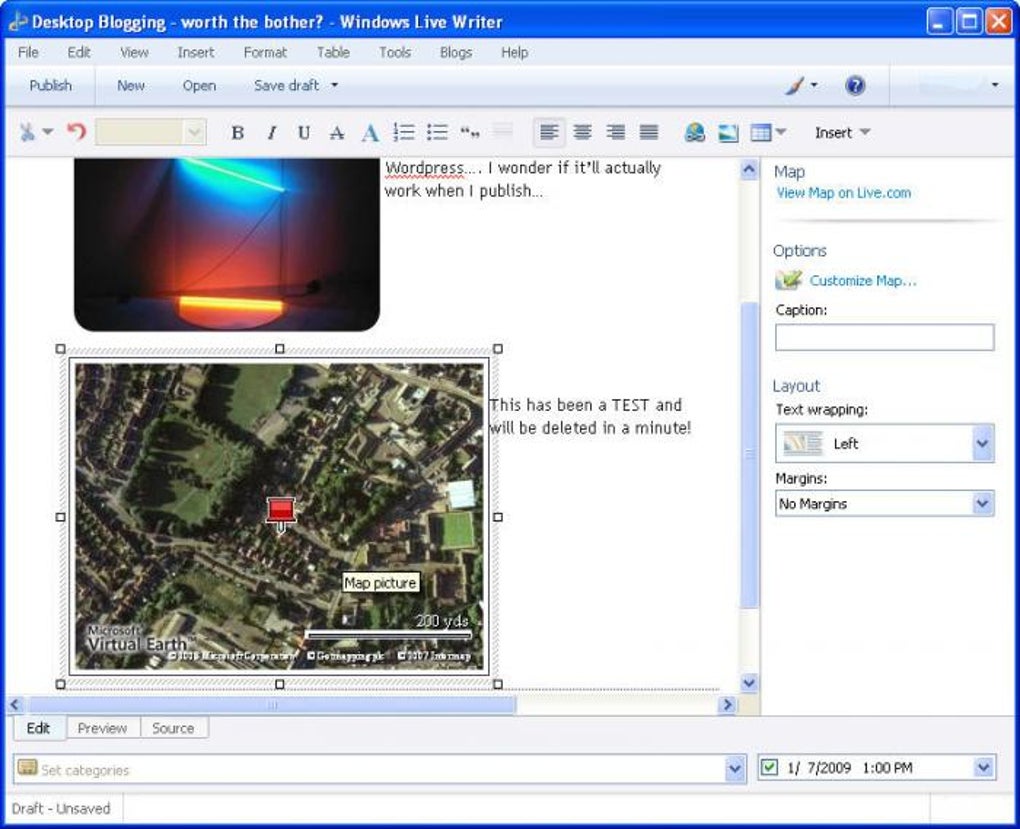The width and height of the screenshot is (1020, 829).
Task: Switch to the Source tab
Action: (x=173, y=728)
